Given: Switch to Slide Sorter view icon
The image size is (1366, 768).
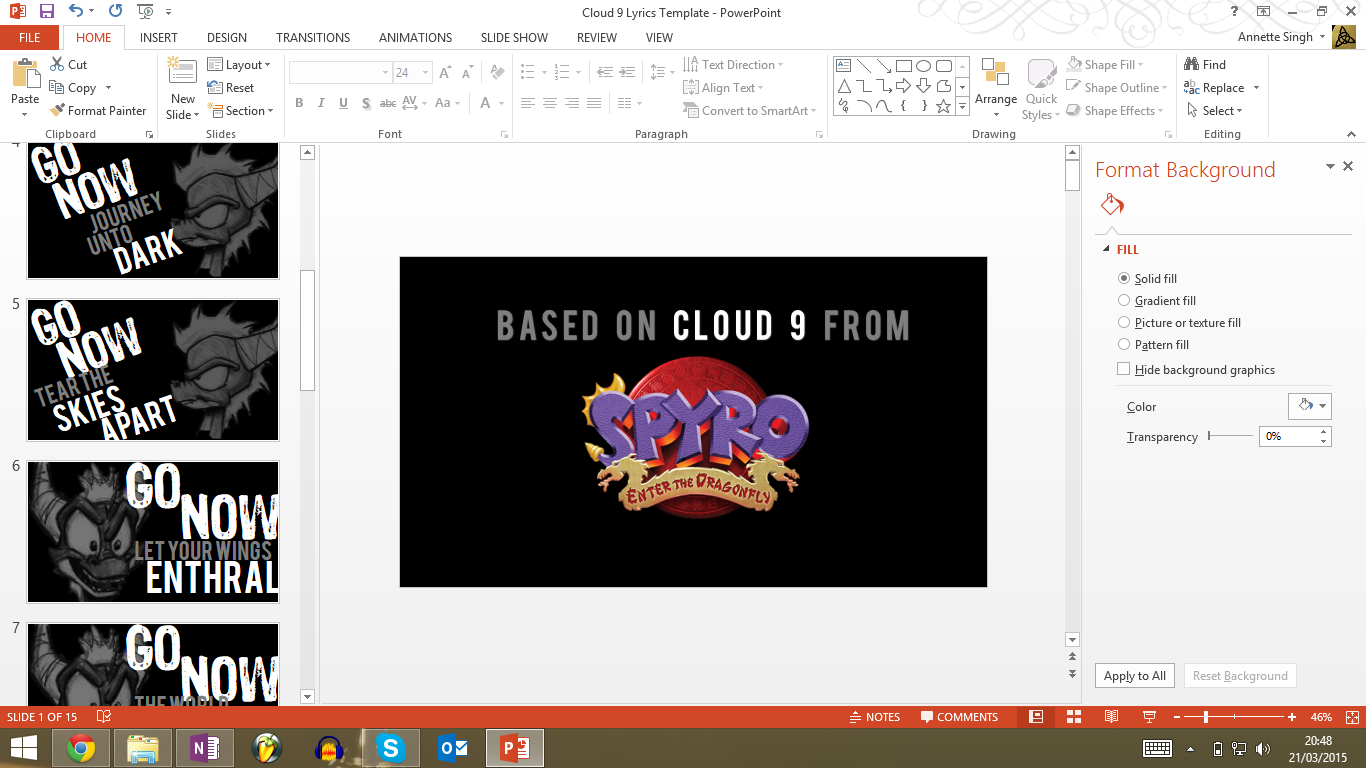Looking at the screenshot, I should coord(1074,717).
